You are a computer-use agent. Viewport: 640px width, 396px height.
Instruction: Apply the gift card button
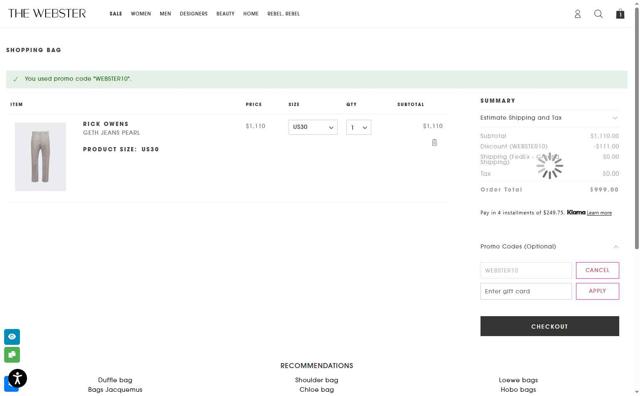tap(597, 291)
